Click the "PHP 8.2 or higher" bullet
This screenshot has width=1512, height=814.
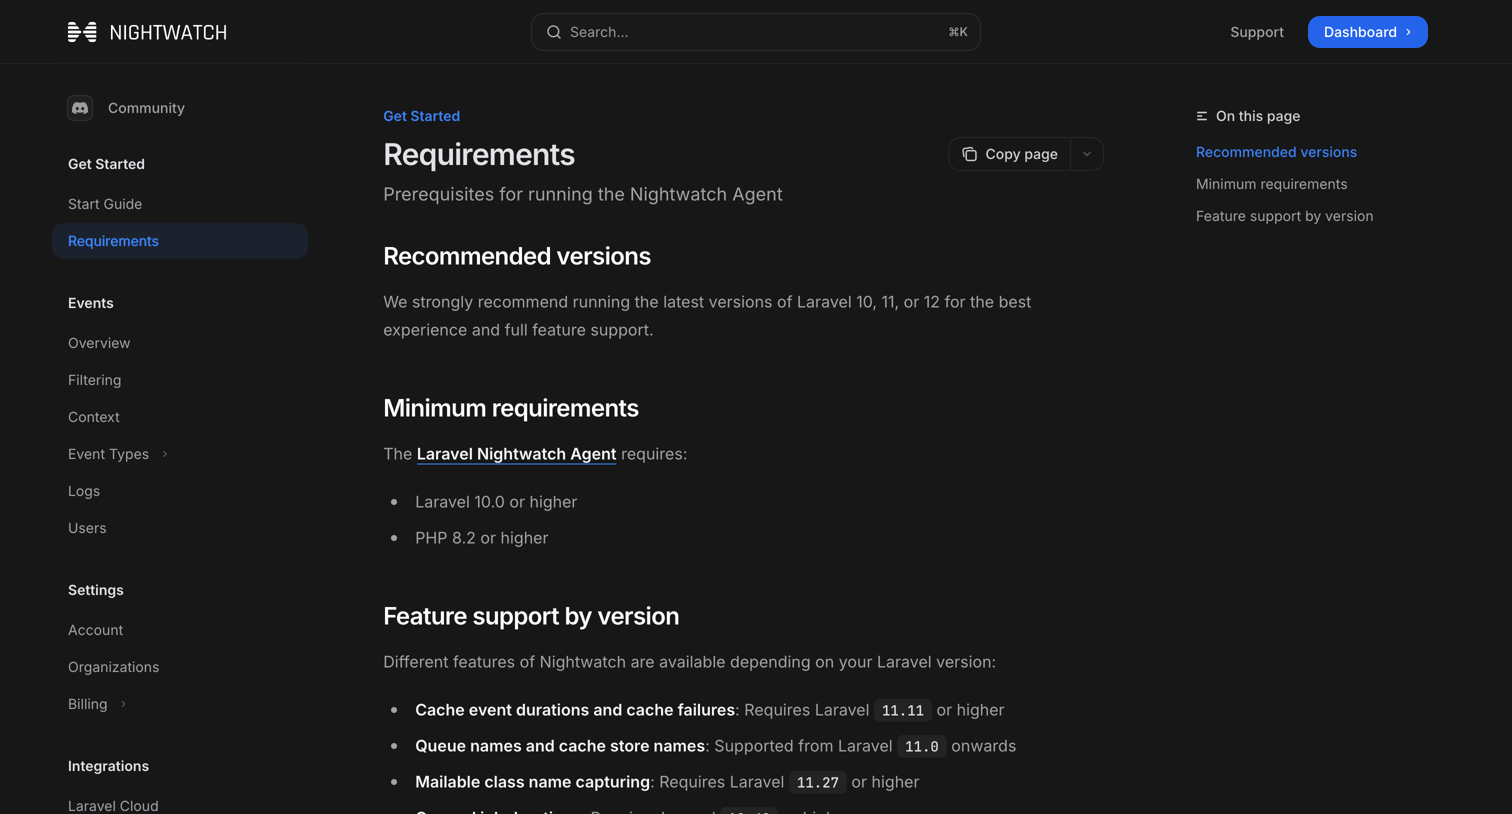(481, 538)
